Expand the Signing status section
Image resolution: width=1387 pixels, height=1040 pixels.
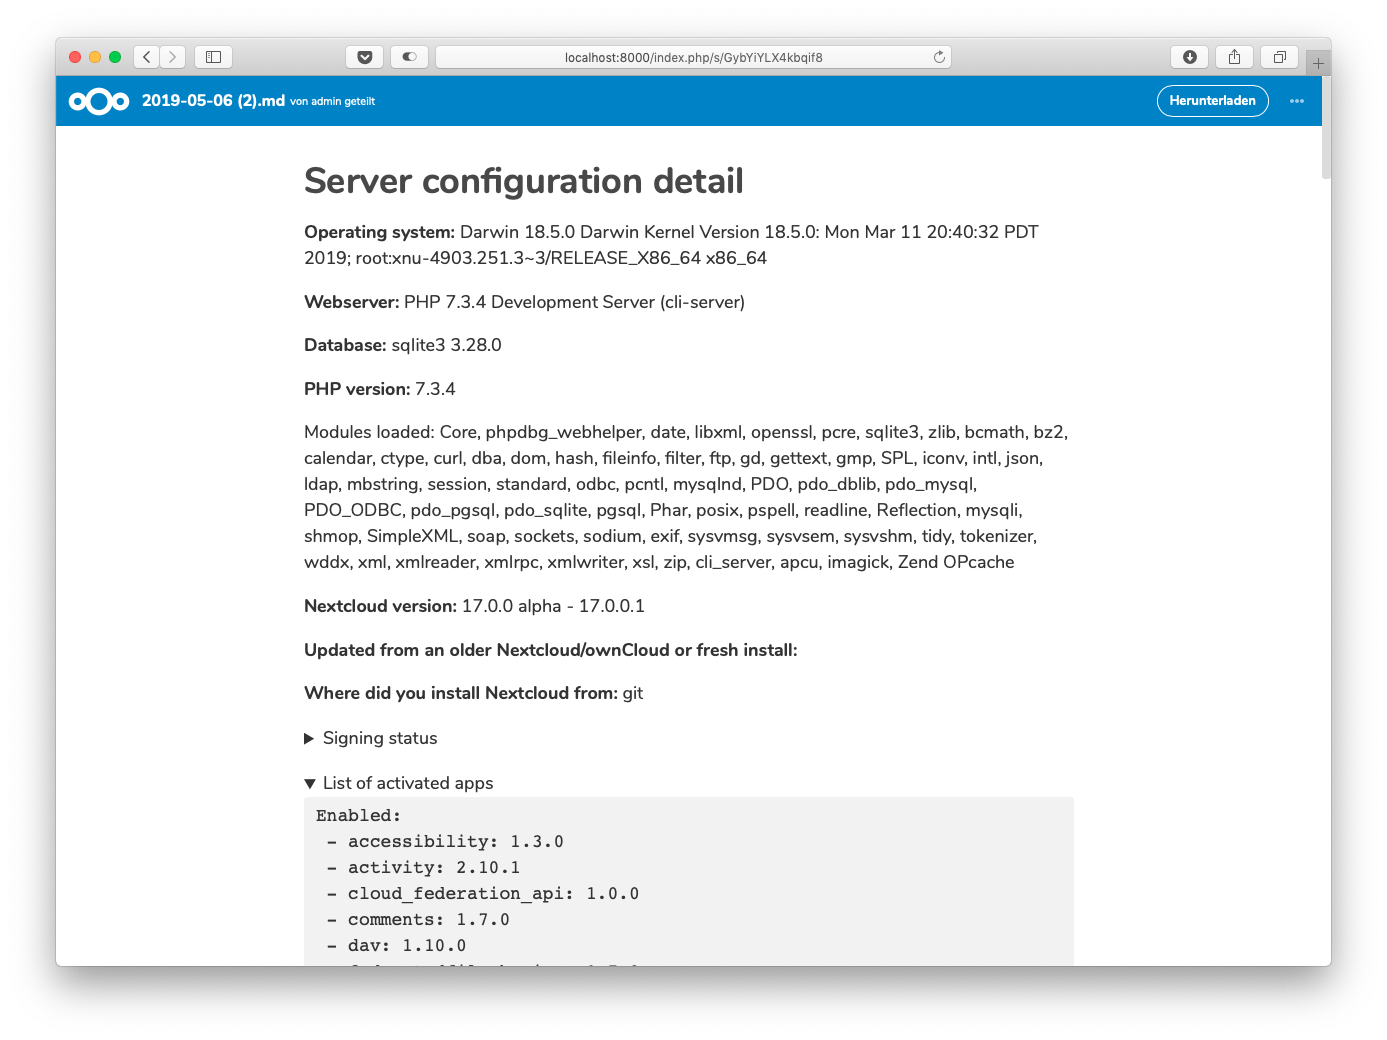coord(371,738)
